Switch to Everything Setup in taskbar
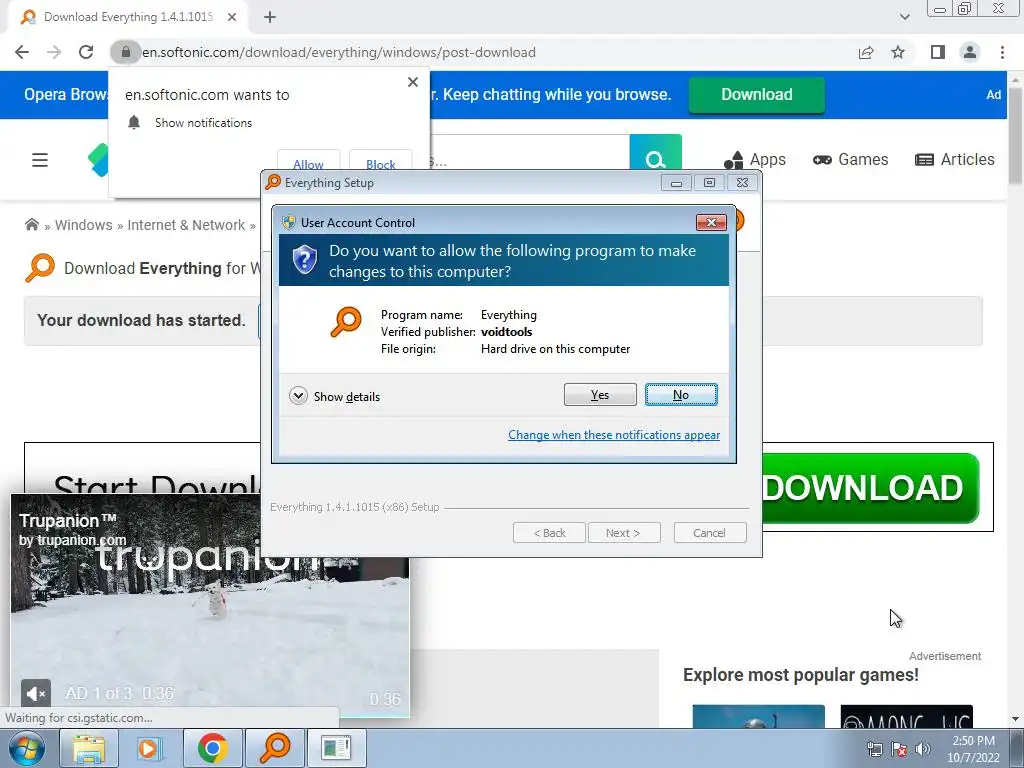Image resolution: width=1024 pixels, height=768 pixels. (x=275, y=748)
